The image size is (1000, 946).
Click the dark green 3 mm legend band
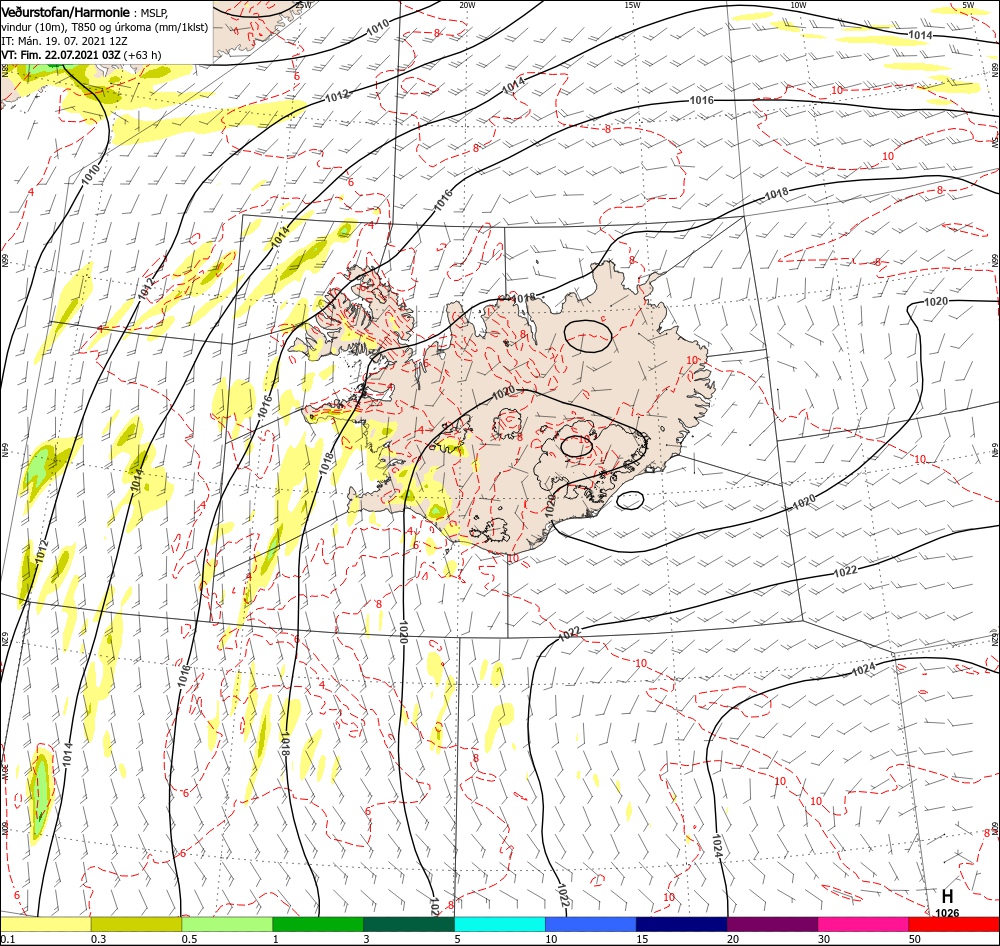pos(409,924)
